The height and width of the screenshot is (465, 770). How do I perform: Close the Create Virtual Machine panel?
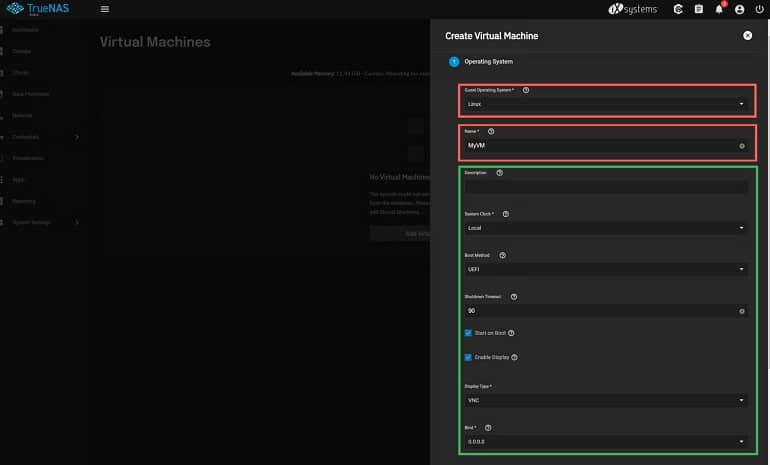(x=747, y=35)
